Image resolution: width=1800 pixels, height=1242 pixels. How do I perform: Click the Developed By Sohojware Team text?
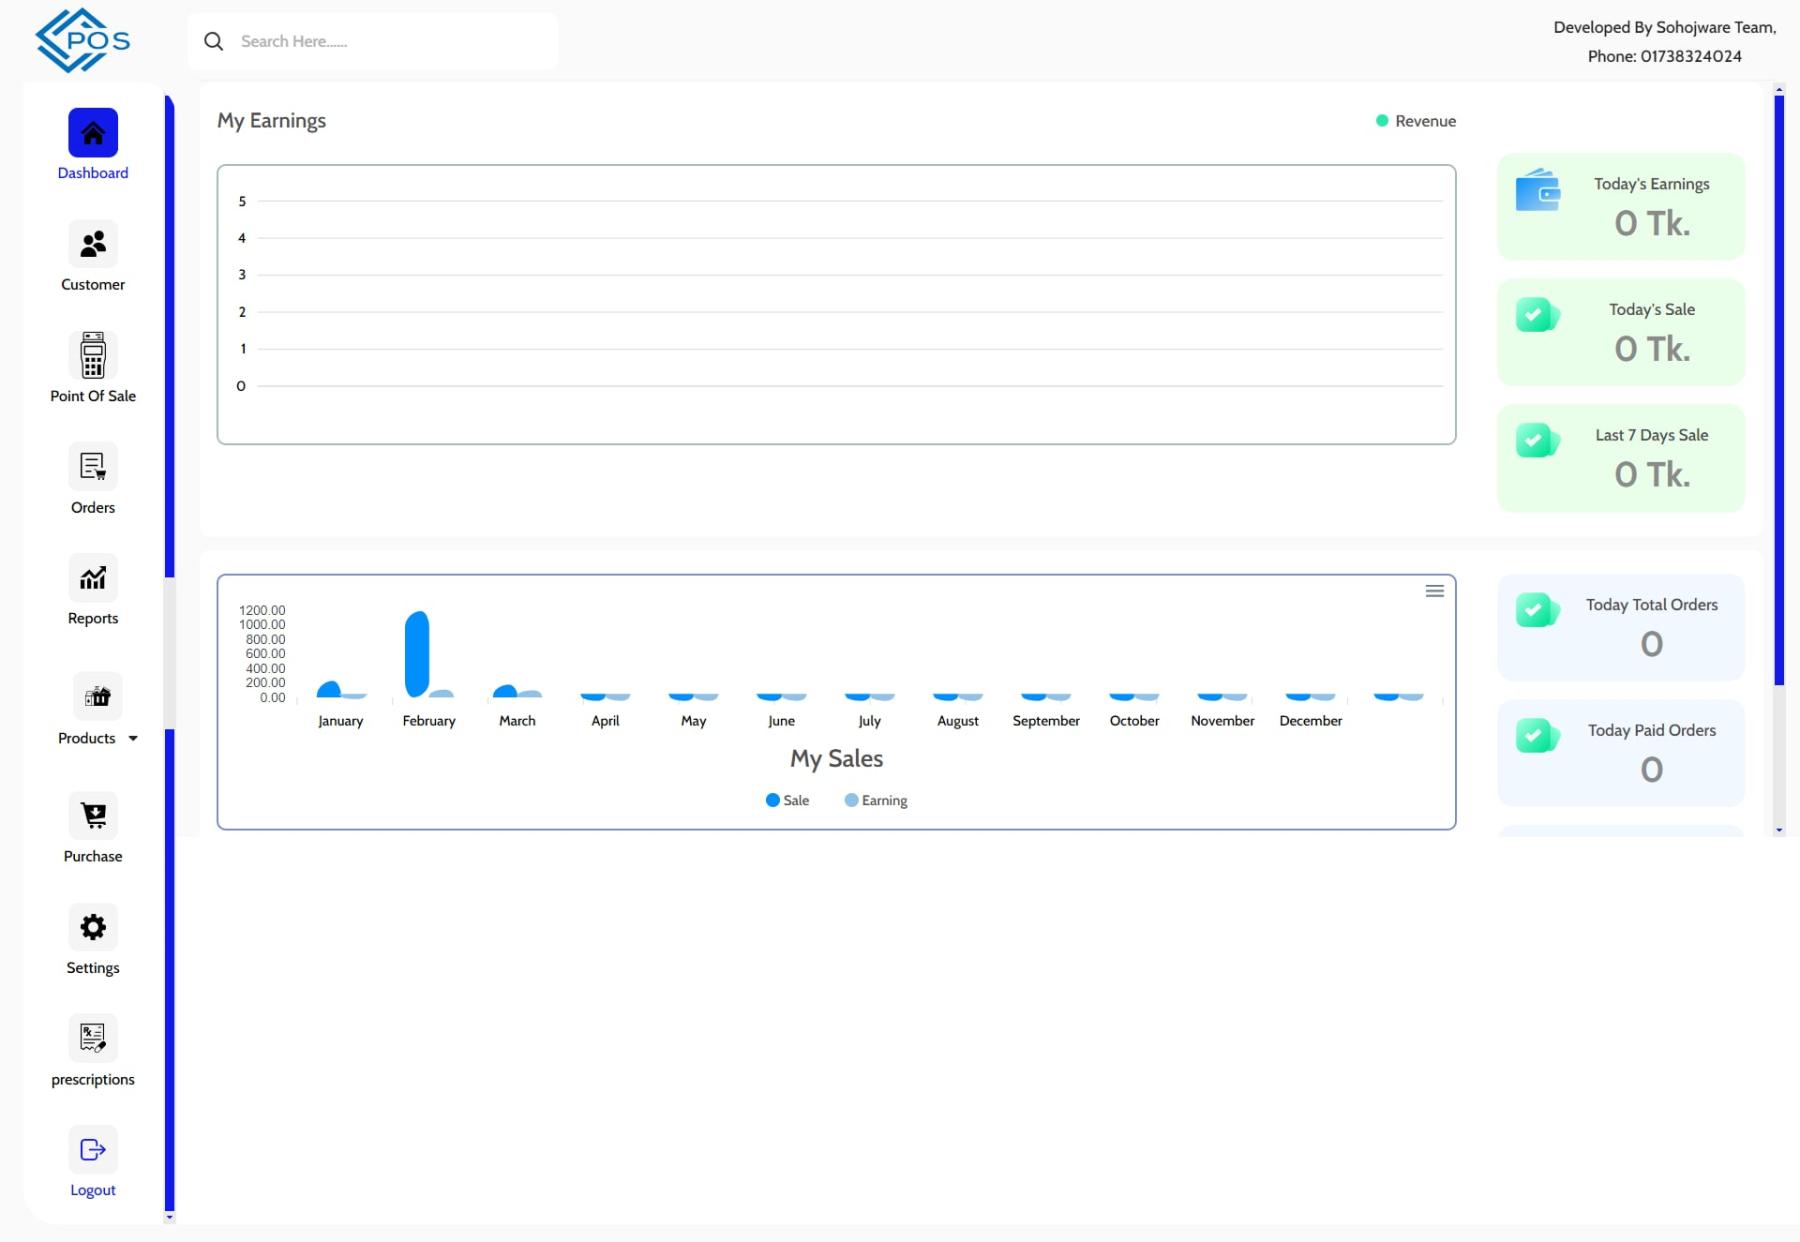[1665, 28]
